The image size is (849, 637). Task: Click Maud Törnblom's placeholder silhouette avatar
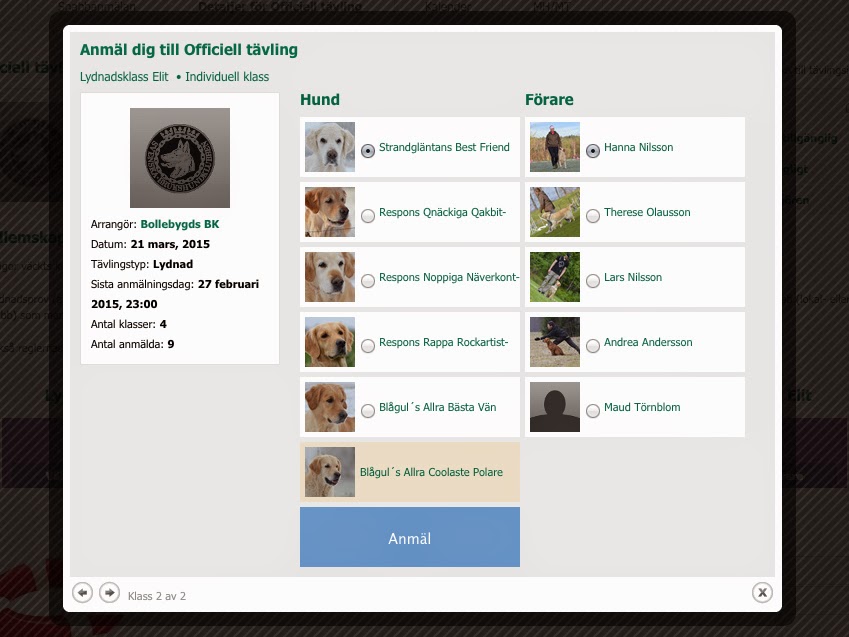click(554, 407)
